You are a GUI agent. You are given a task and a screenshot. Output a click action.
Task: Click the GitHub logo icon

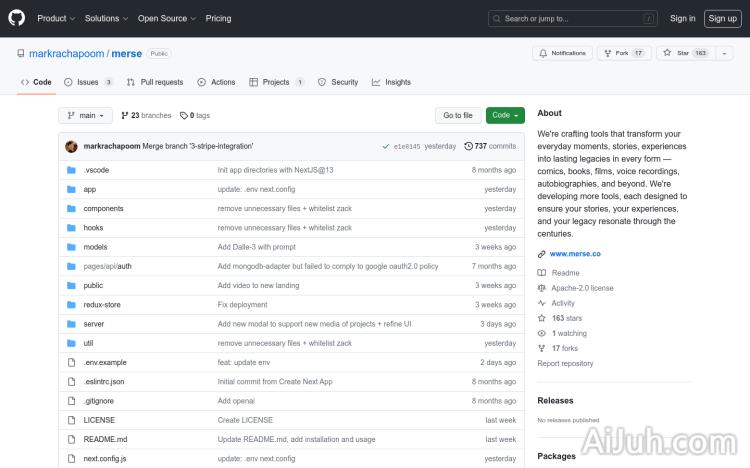tap(17, 18)
